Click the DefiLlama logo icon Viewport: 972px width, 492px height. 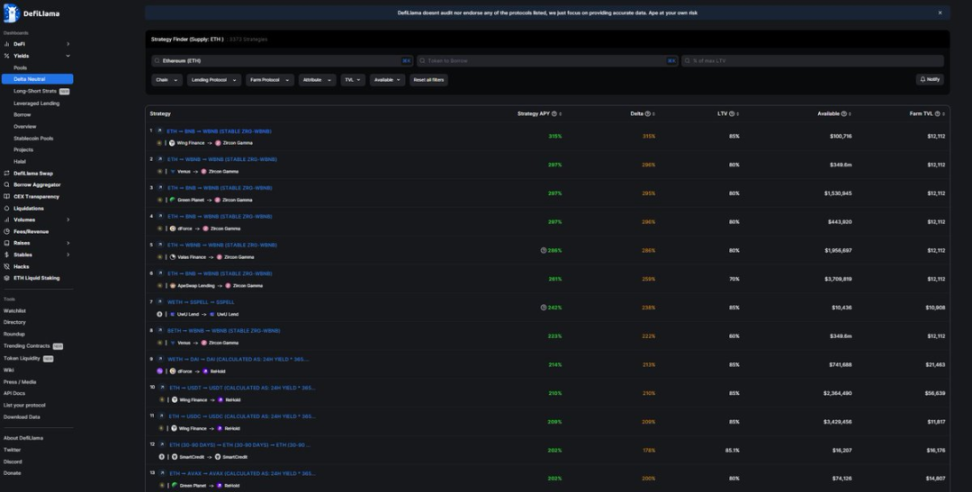pos(11,14)
